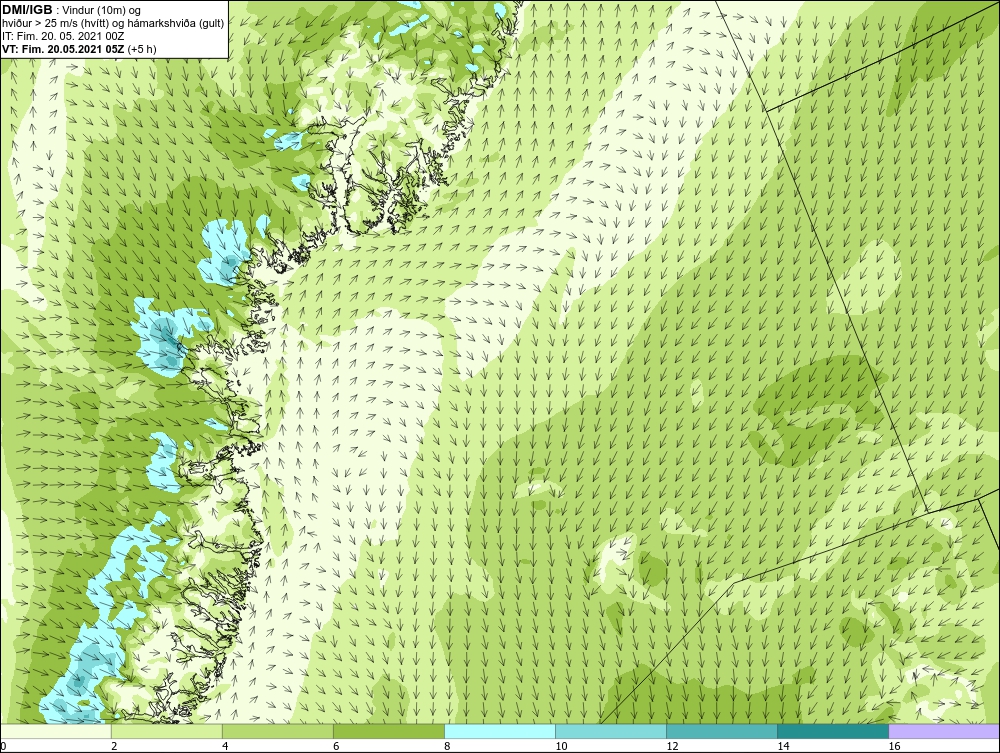This screenshot has height=753, width=1000.
Task: Select the 14–16 m/s dark teal swatch
Action: pyautogui.click(x=832, y=731)
